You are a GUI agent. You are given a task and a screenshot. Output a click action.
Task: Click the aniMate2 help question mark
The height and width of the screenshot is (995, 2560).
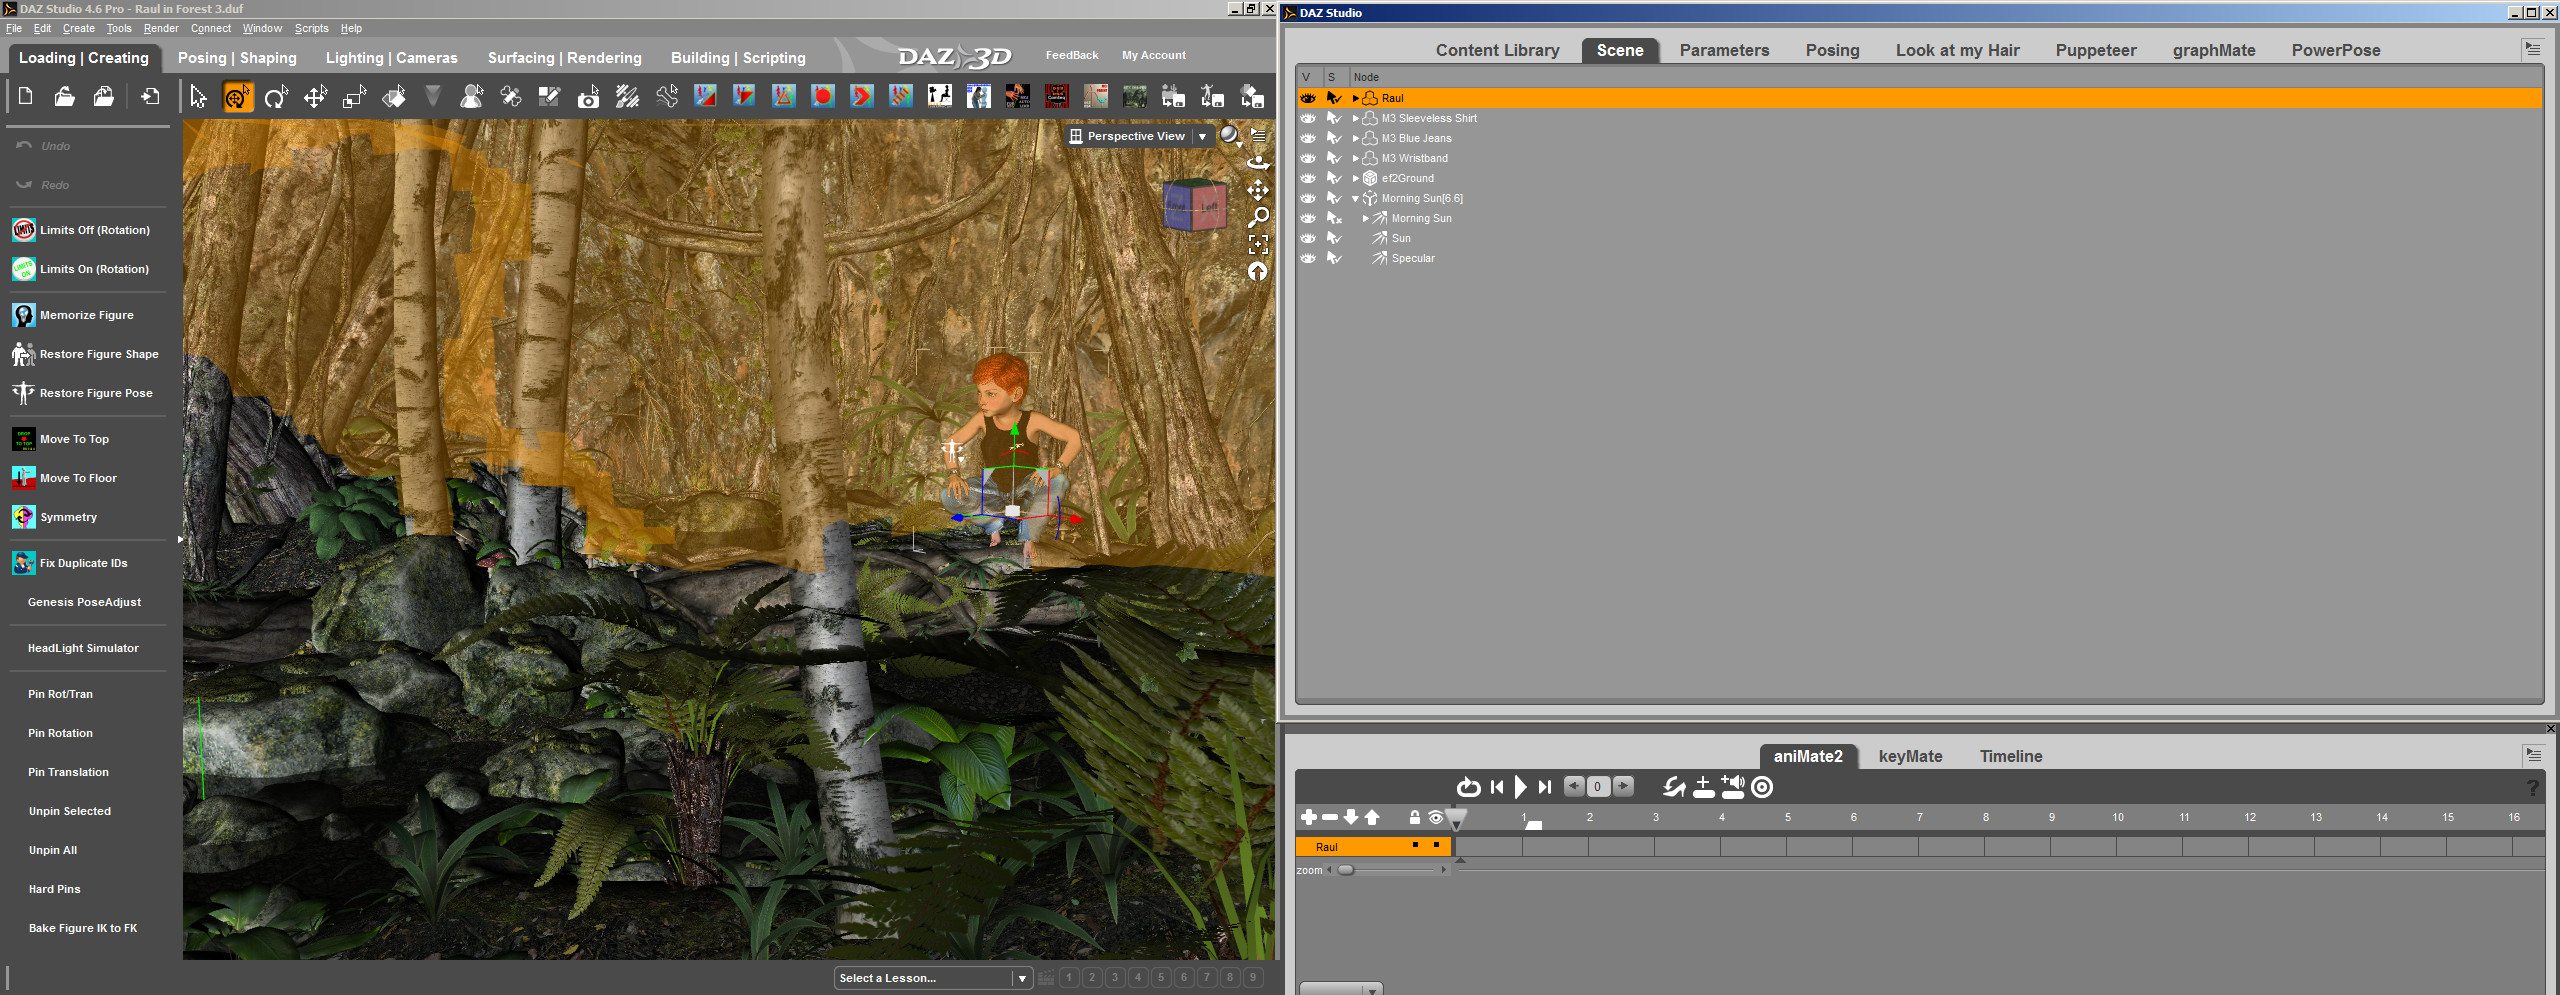pyautogui.click(x=2532, y=788)
